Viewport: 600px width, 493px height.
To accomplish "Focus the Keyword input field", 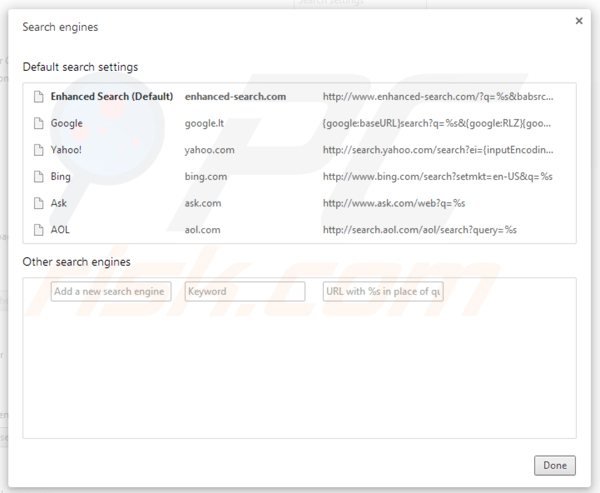I will click(x=245, y=292).
